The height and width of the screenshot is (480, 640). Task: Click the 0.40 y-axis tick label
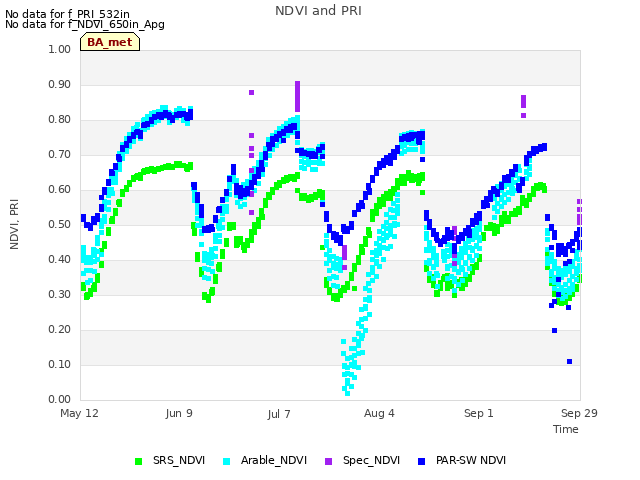coord(60,260)
